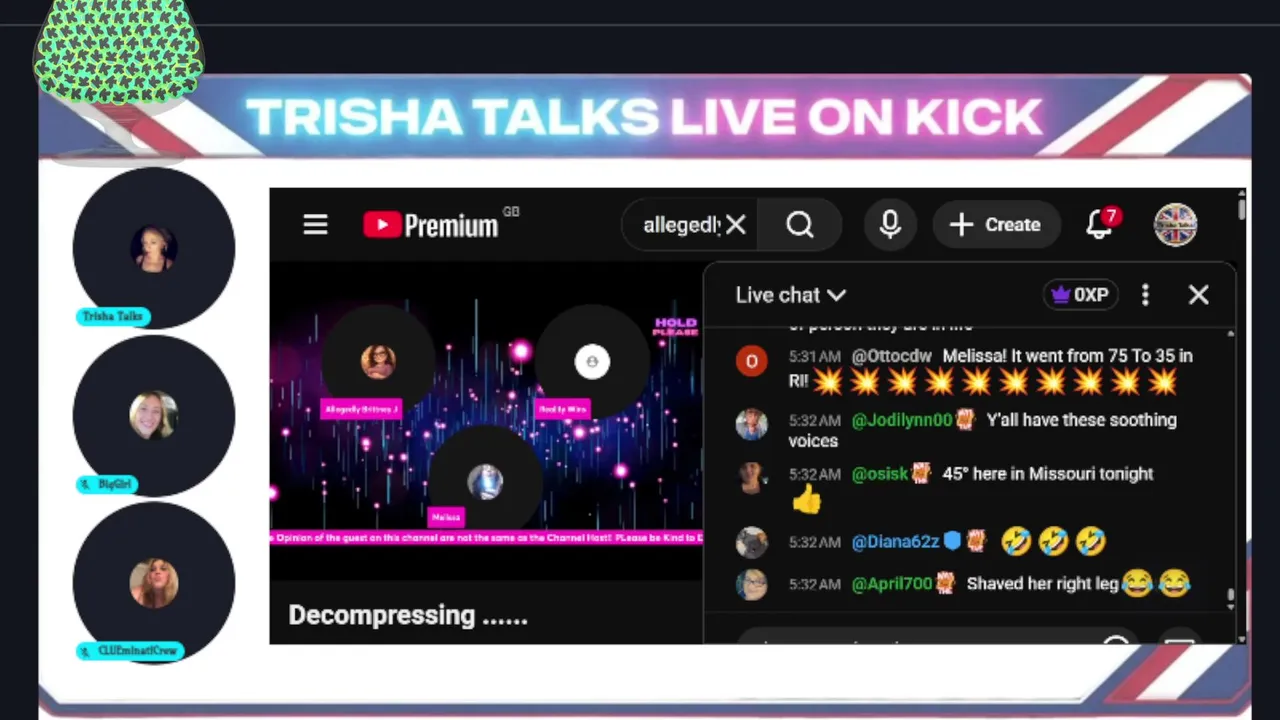
Task: Expand the Live chat mode dropdown
Action: (791, 295)
